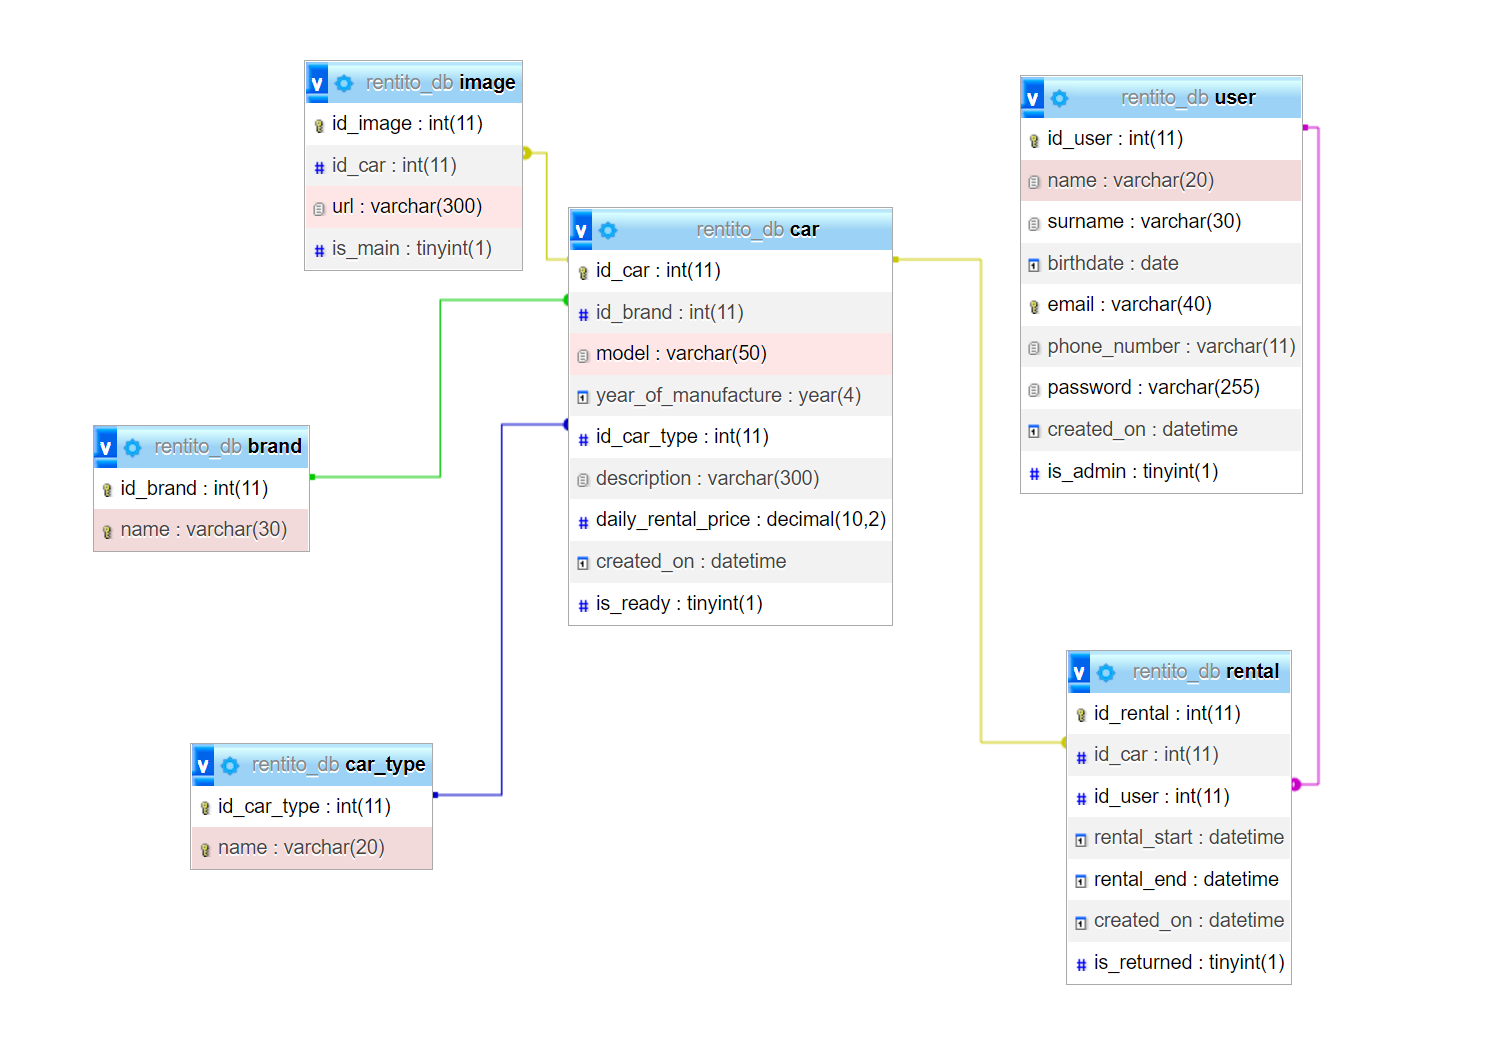Viewport: 1504px width, 1054px height.
Task: Select 'id_brand : int(11)' in the brand table
Action: coord(202,488)
